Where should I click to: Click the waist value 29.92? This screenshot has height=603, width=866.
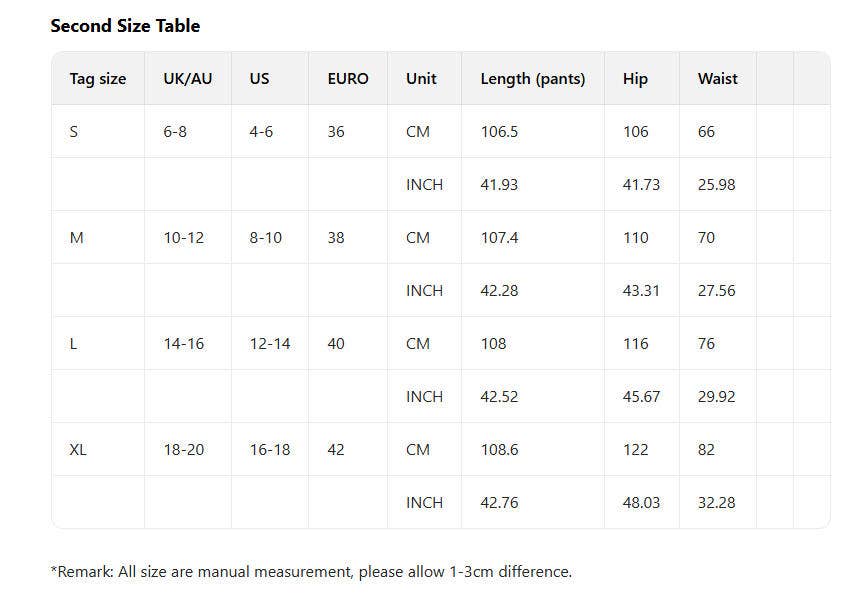click(x=716, y=397)
